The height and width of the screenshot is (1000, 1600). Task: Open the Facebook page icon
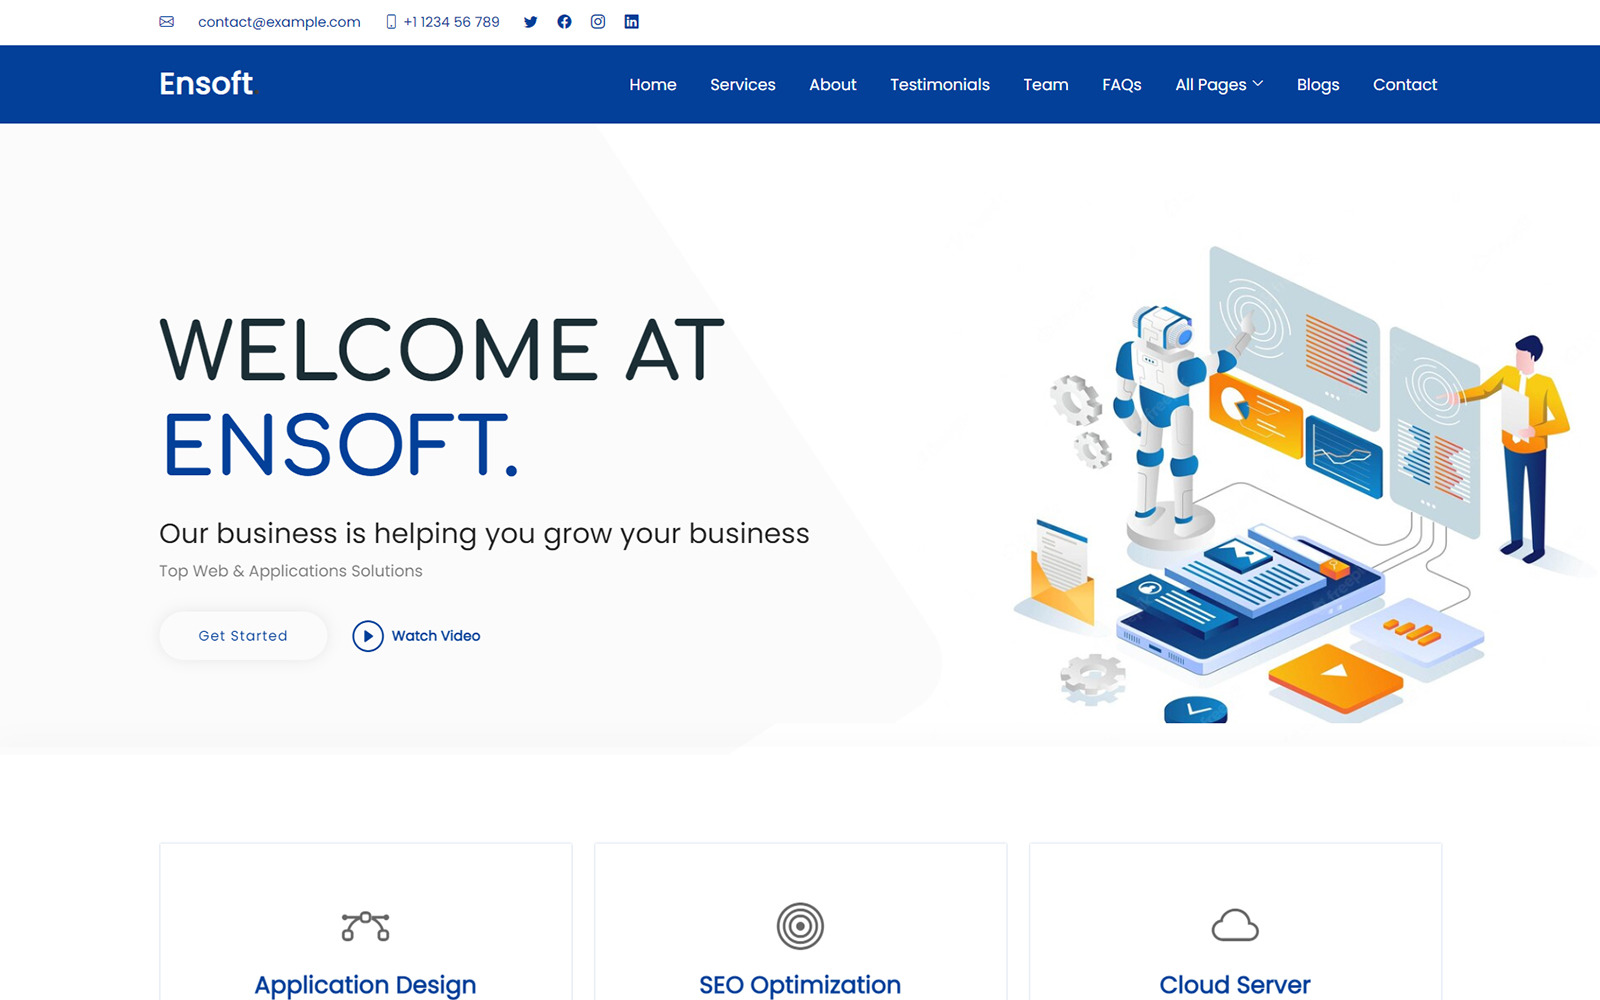[x=564, y=21]
